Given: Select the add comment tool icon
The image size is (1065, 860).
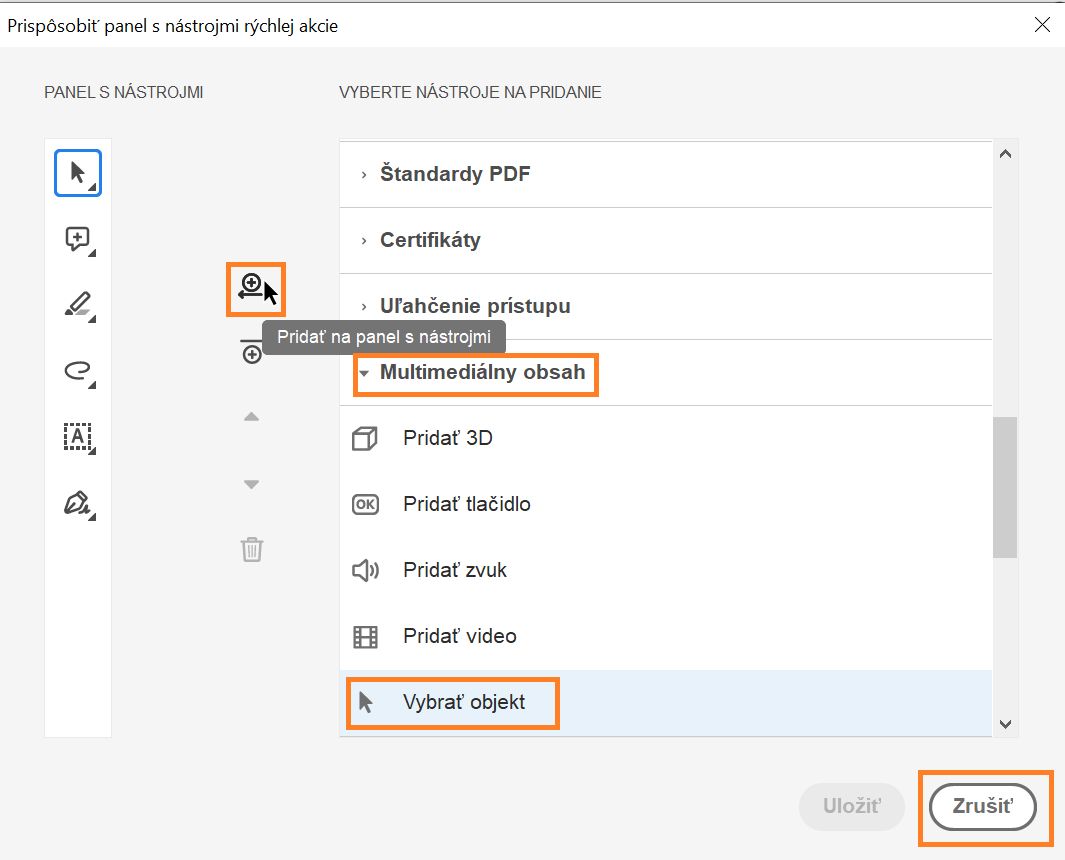Looking at the screenshot, I should tap(77, 239).
